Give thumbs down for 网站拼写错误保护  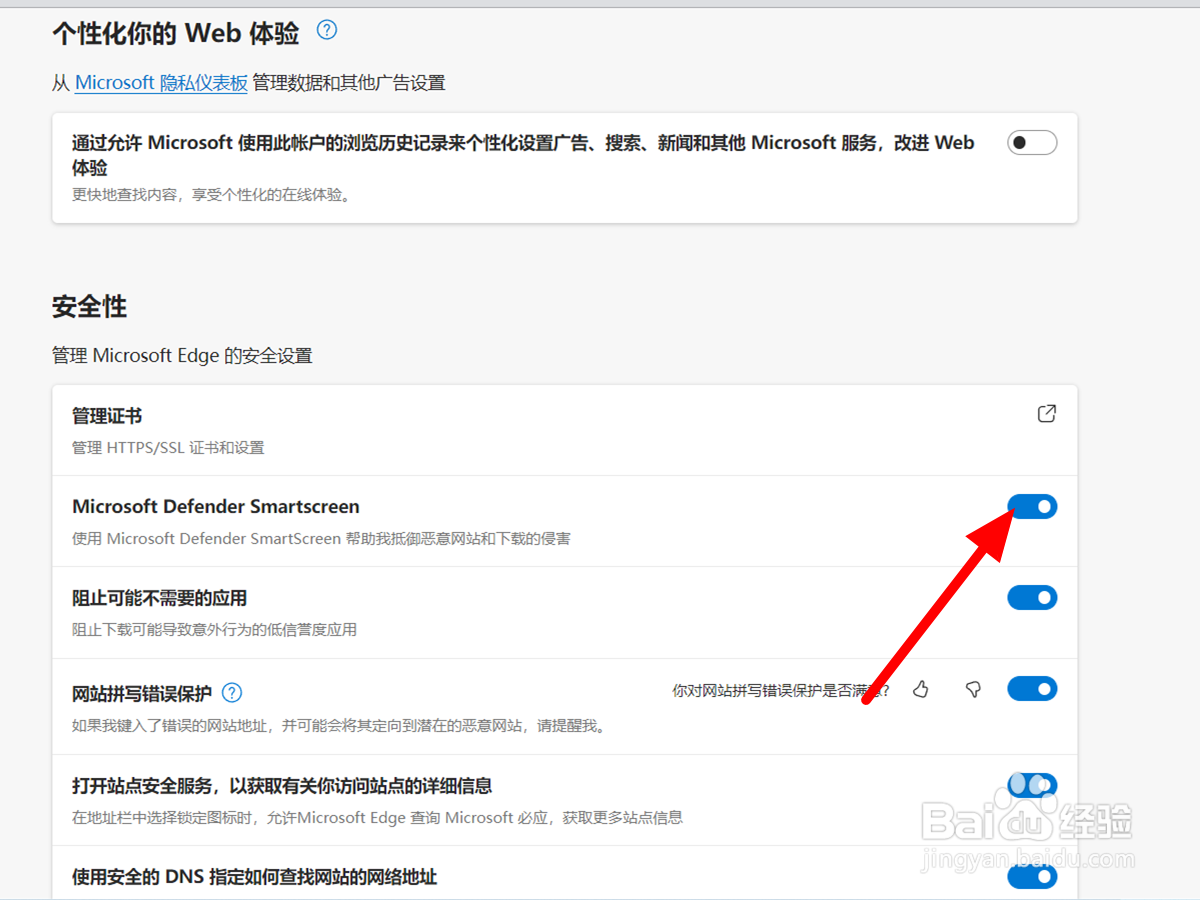973,689
